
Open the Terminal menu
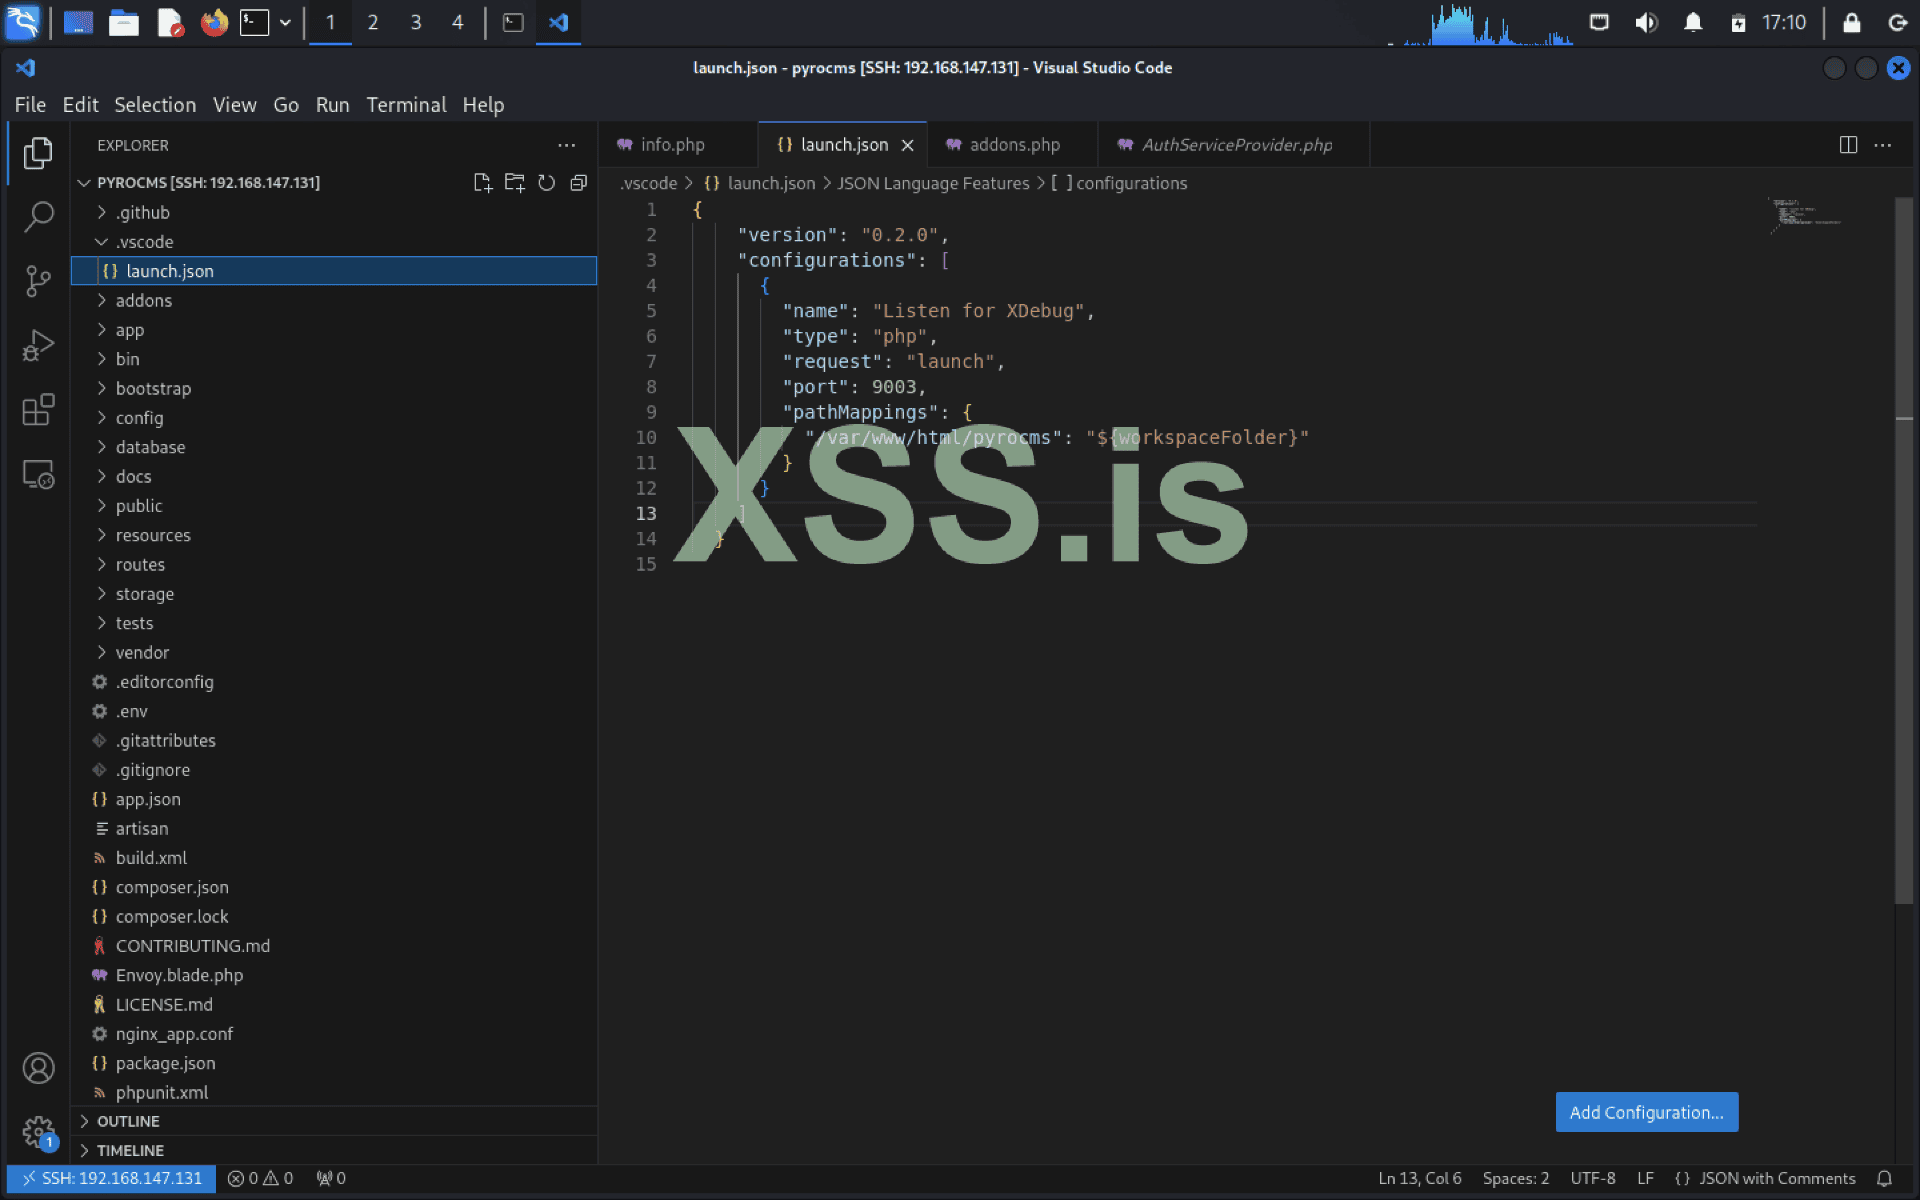405,105
